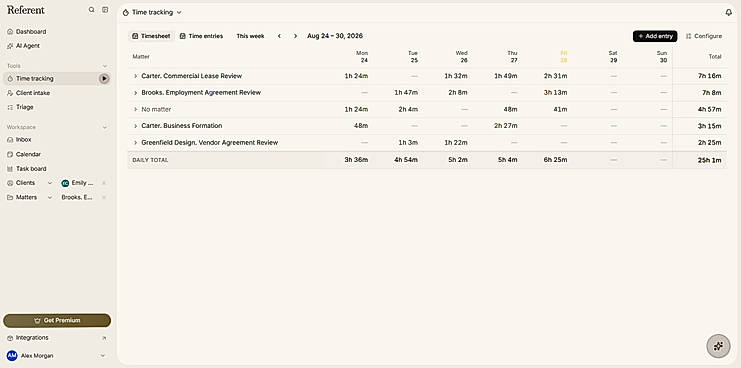Open the Task board
The height and width of the screenshot is (368, 741).
click(31, 169)
